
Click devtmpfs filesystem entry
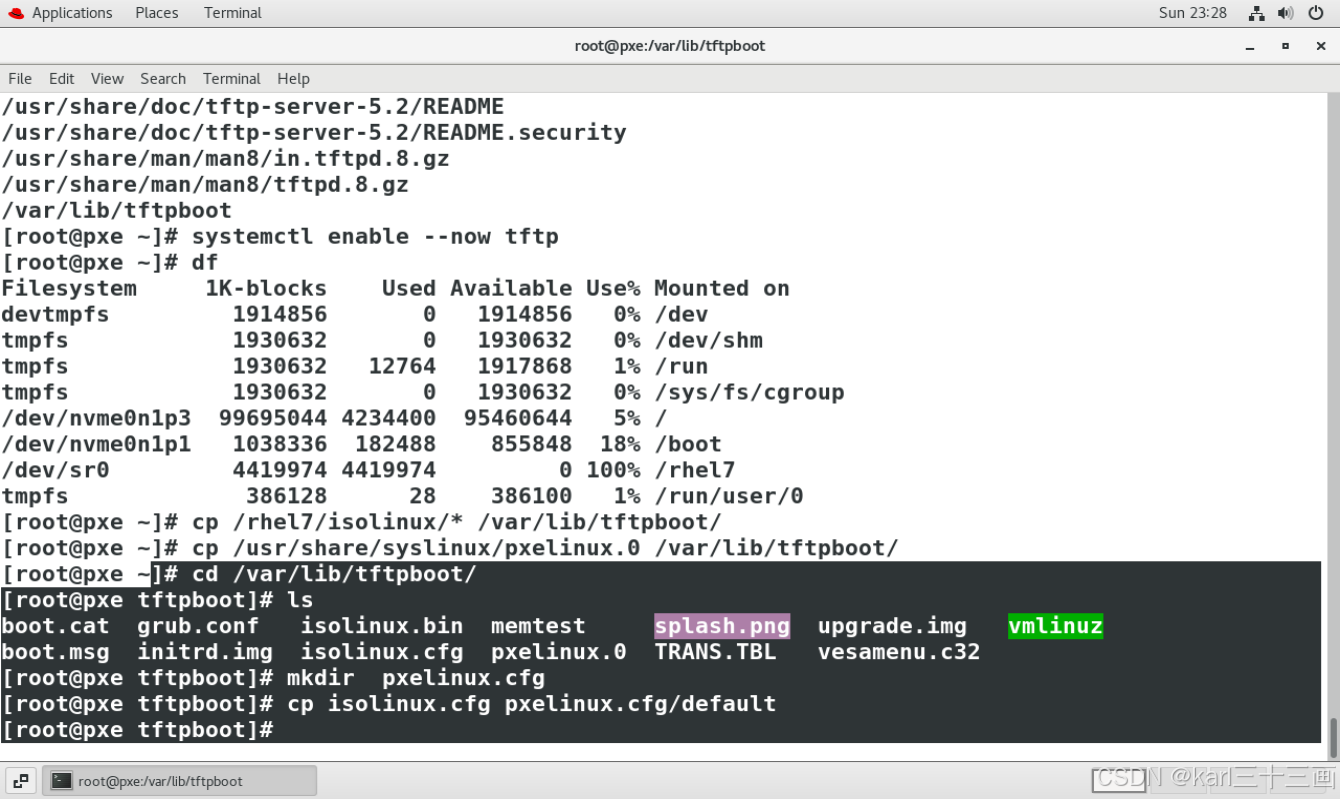click(x=55, y=314)
